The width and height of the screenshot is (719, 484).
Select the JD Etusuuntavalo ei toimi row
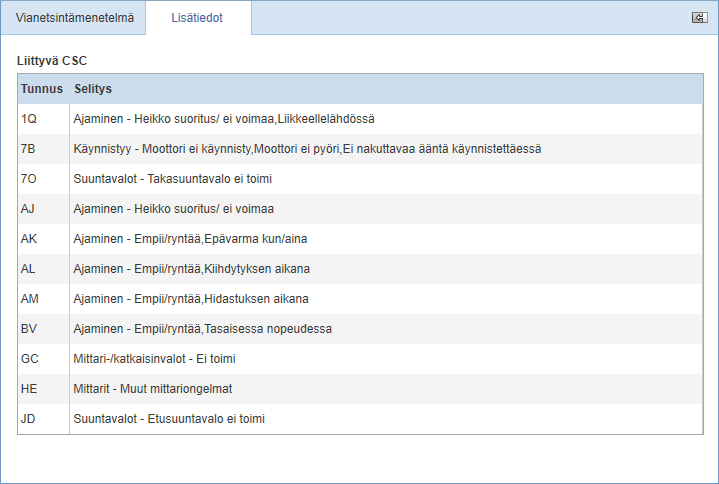[x=360, y=419]
